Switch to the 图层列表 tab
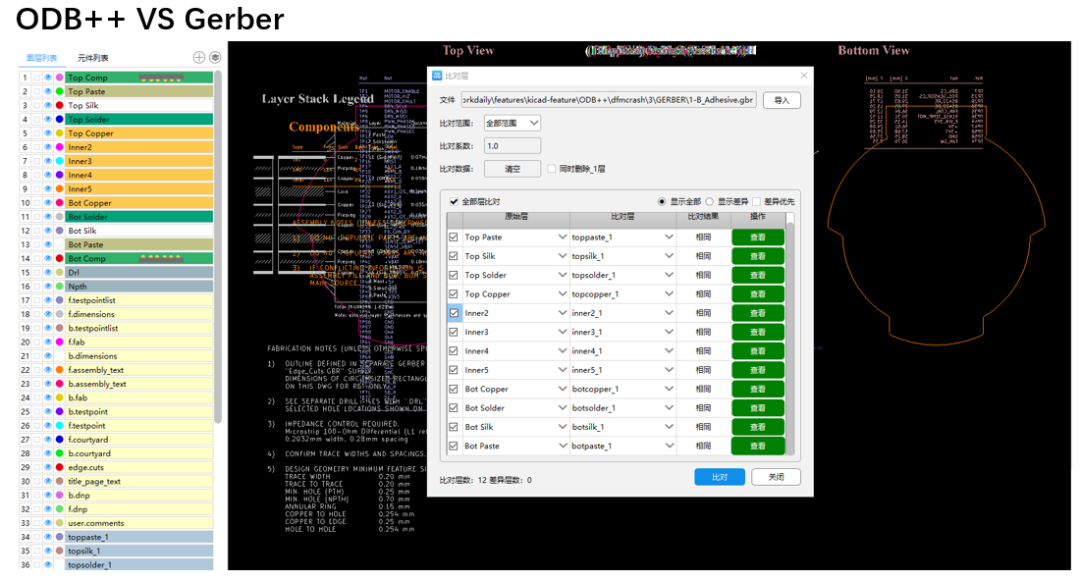 pyautogui.click(x=41, y=58)
